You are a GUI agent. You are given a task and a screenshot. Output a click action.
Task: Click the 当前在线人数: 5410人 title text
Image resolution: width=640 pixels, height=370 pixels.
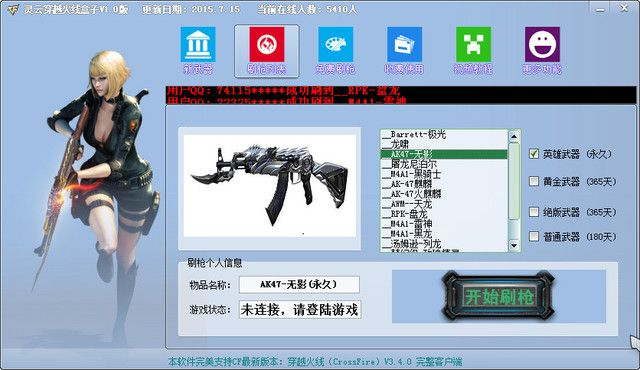pyautogui.click(x=307, y=9)
